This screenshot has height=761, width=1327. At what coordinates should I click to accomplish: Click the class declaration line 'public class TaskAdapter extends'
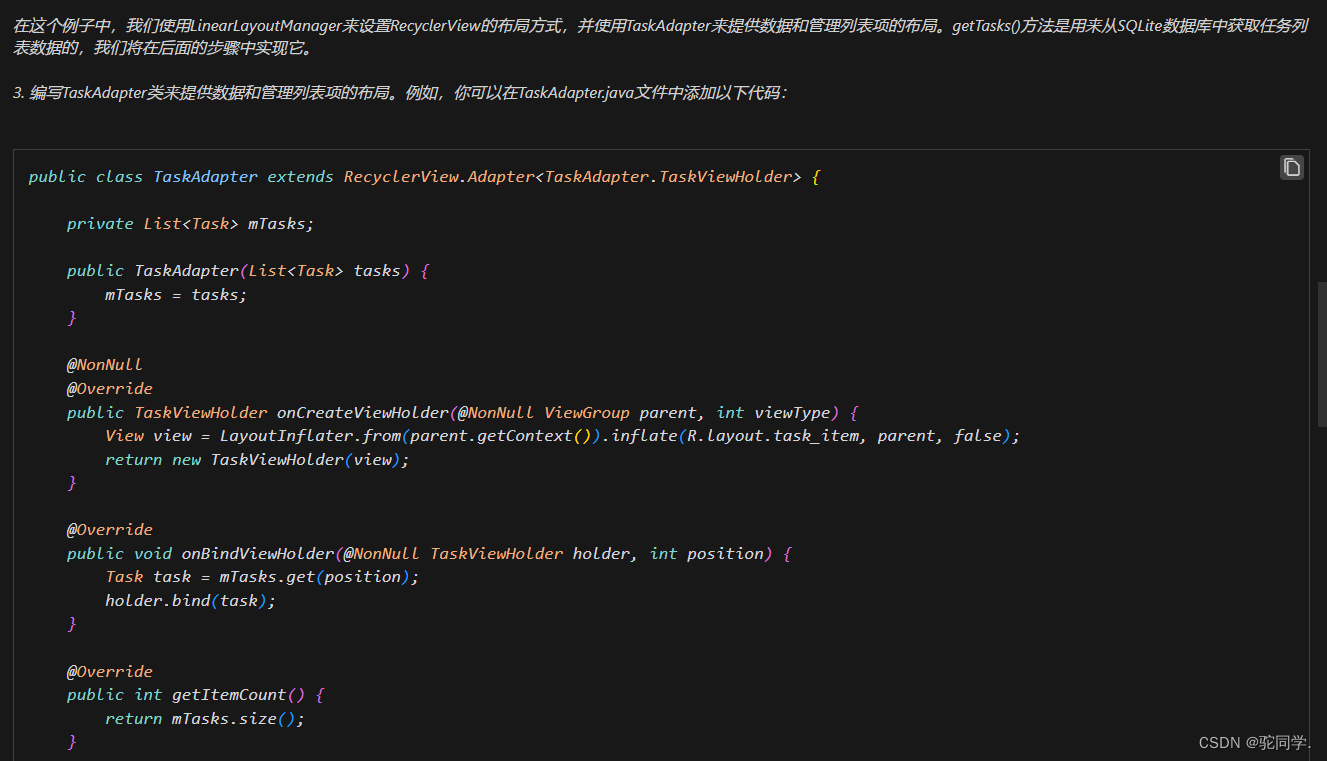tap(424, 177)
